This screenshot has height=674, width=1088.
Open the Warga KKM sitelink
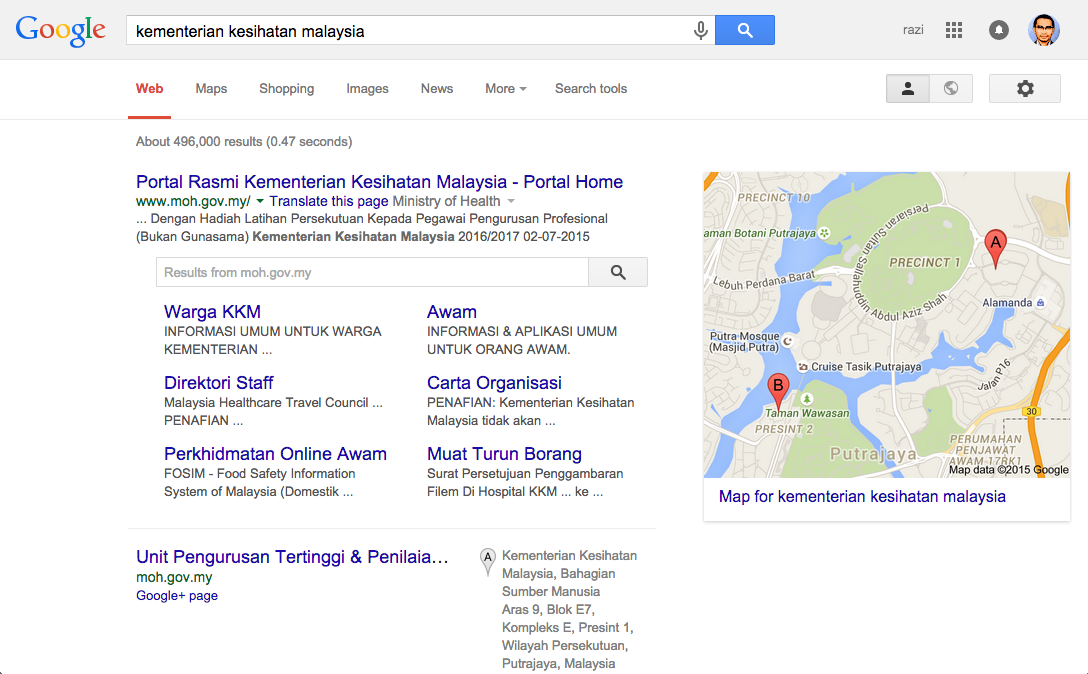click(x=212, y=312)
